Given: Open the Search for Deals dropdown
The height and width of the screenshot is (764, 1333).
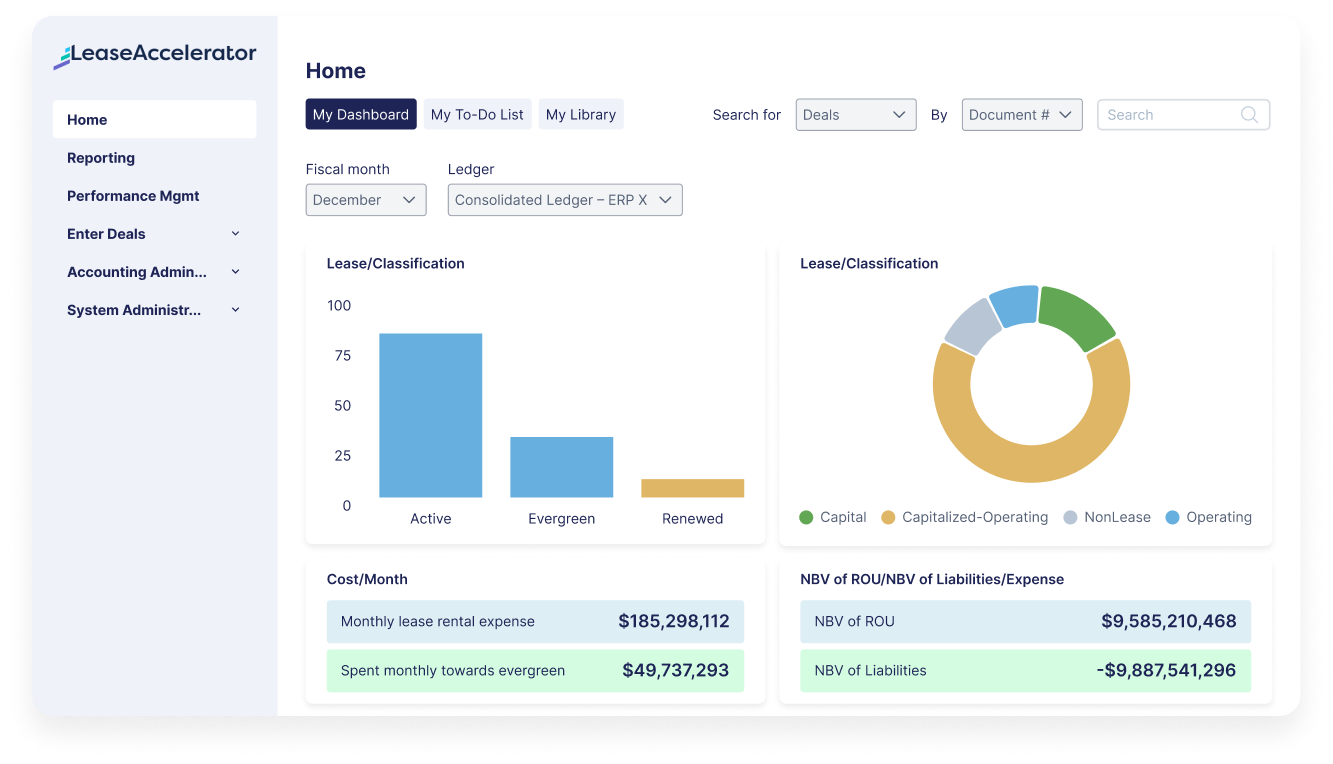Looking at the screenshot, I should [855, 114].
